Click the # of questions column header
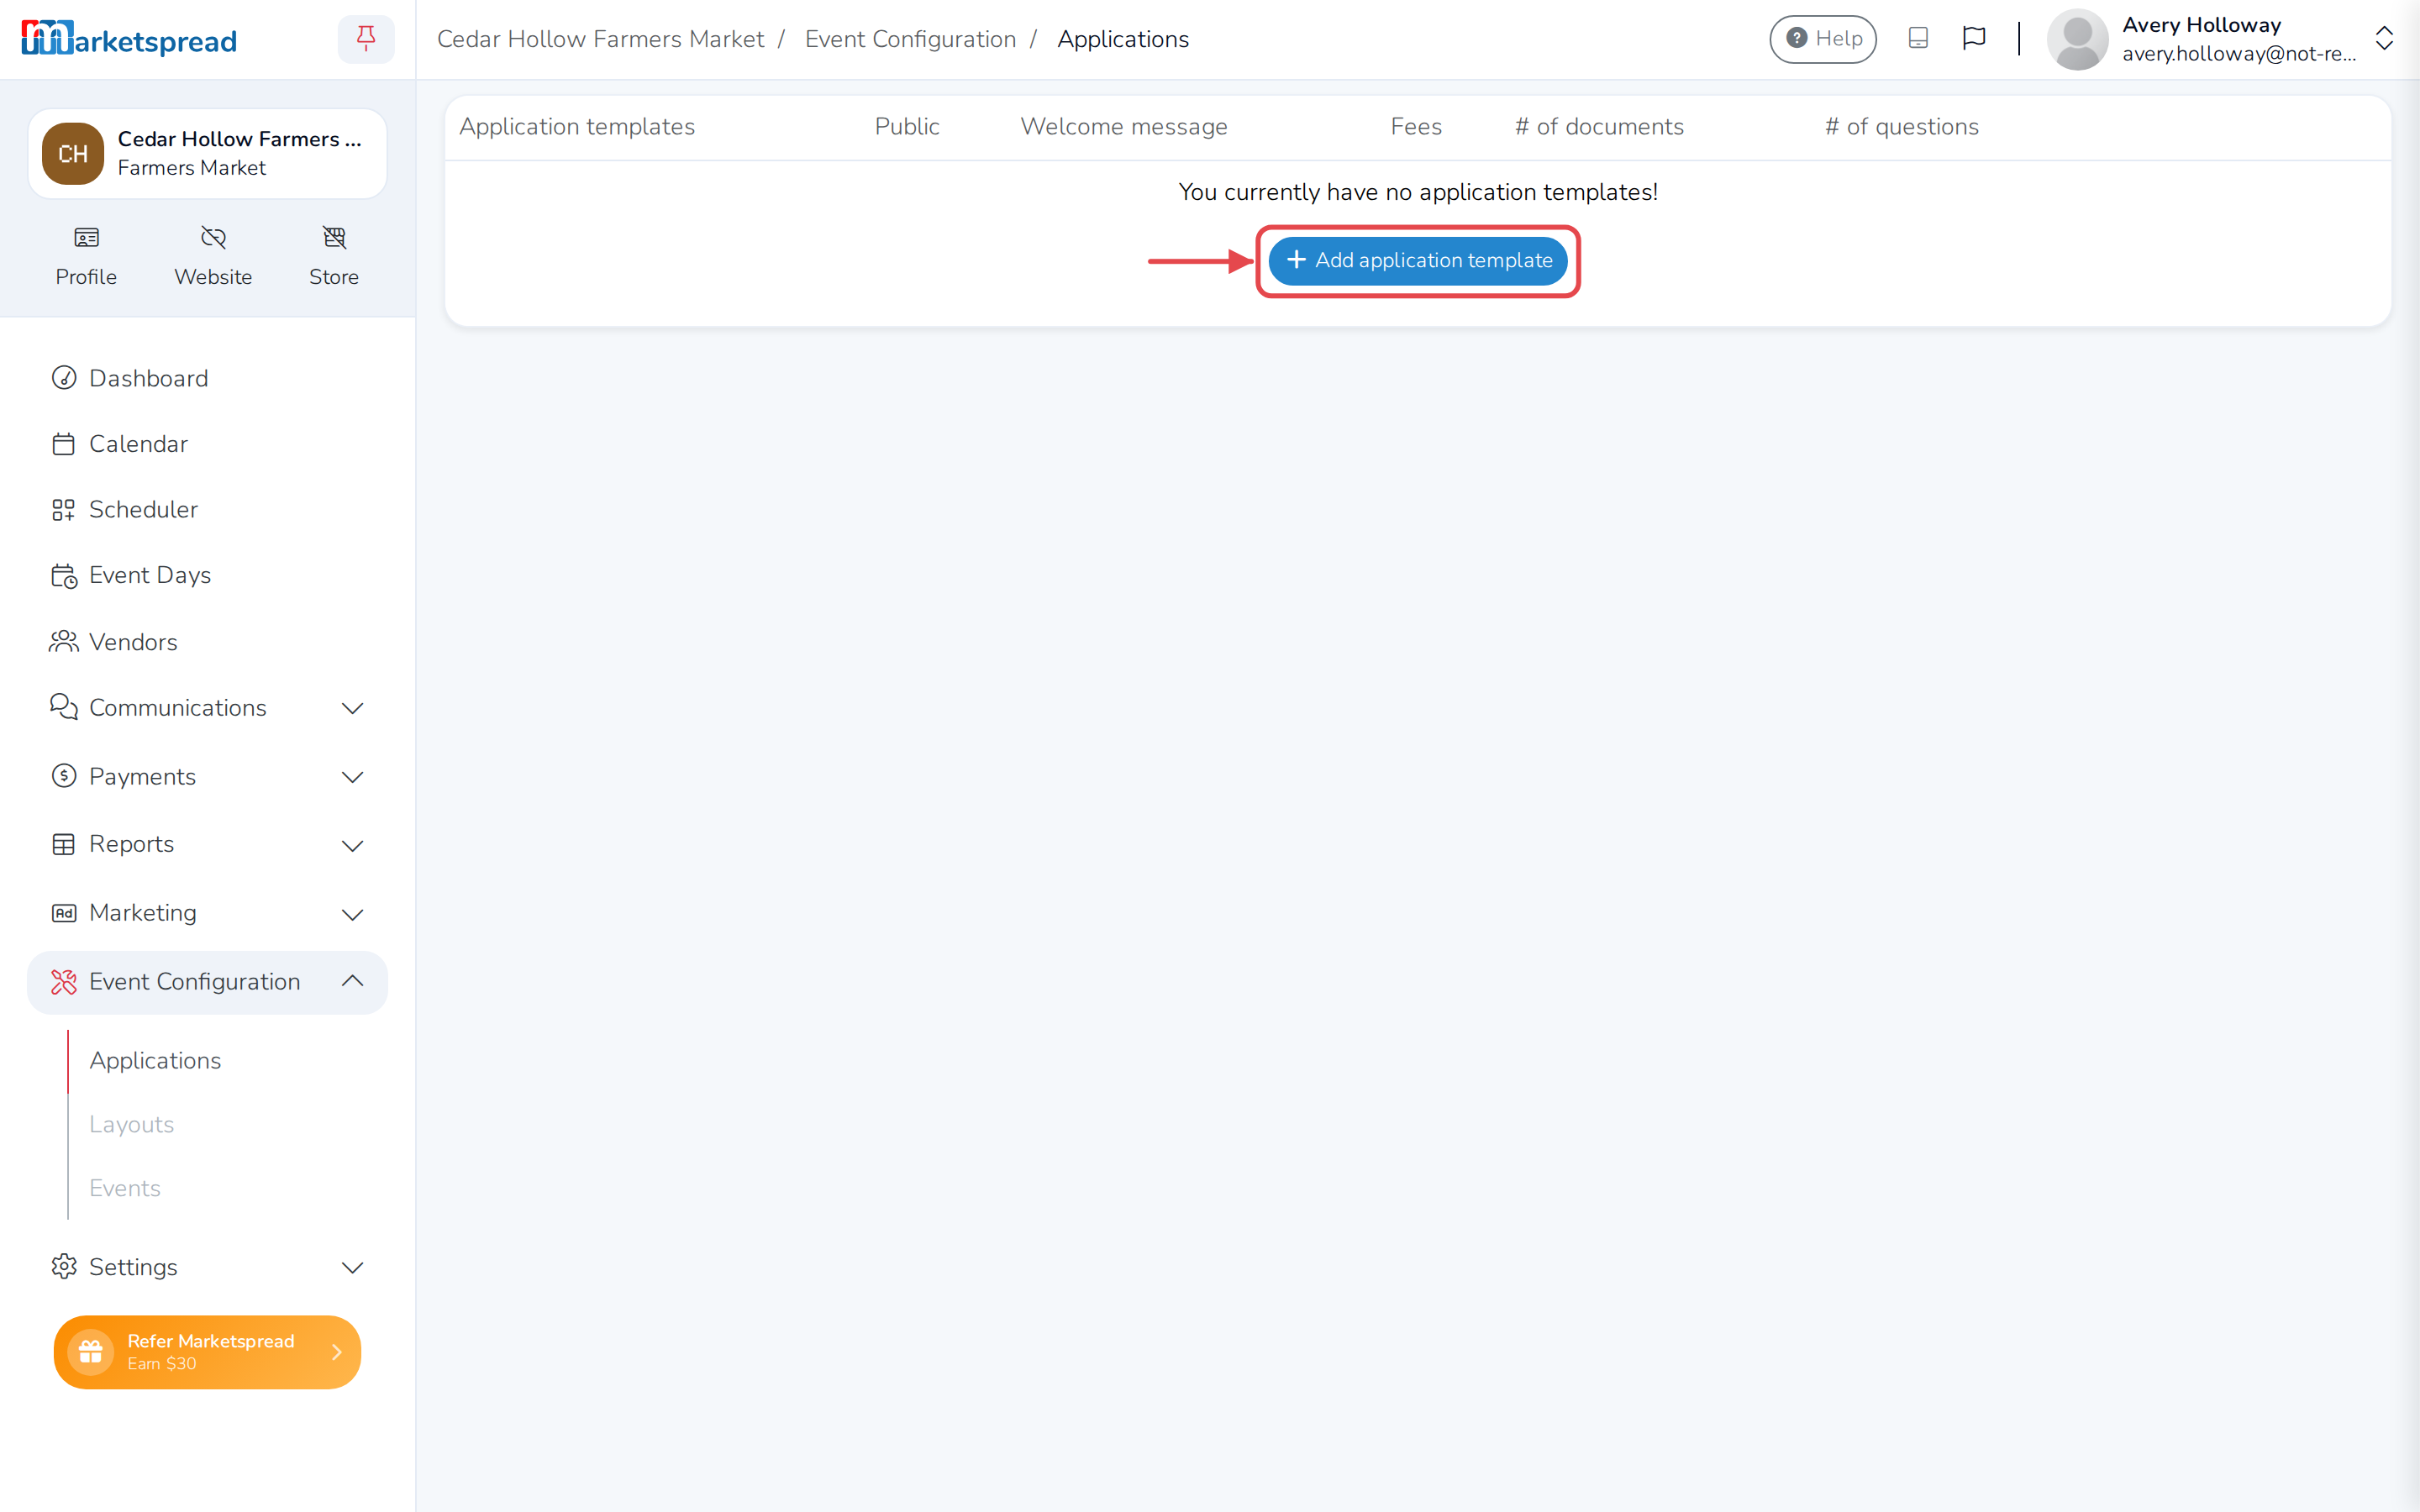 pos(1901,127)
